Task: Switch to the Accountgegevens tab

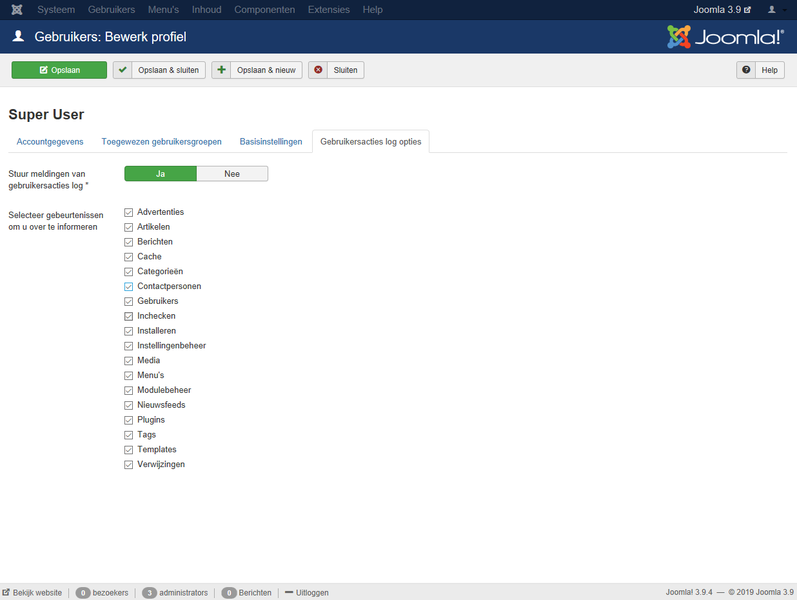Action: click(50, 142)
